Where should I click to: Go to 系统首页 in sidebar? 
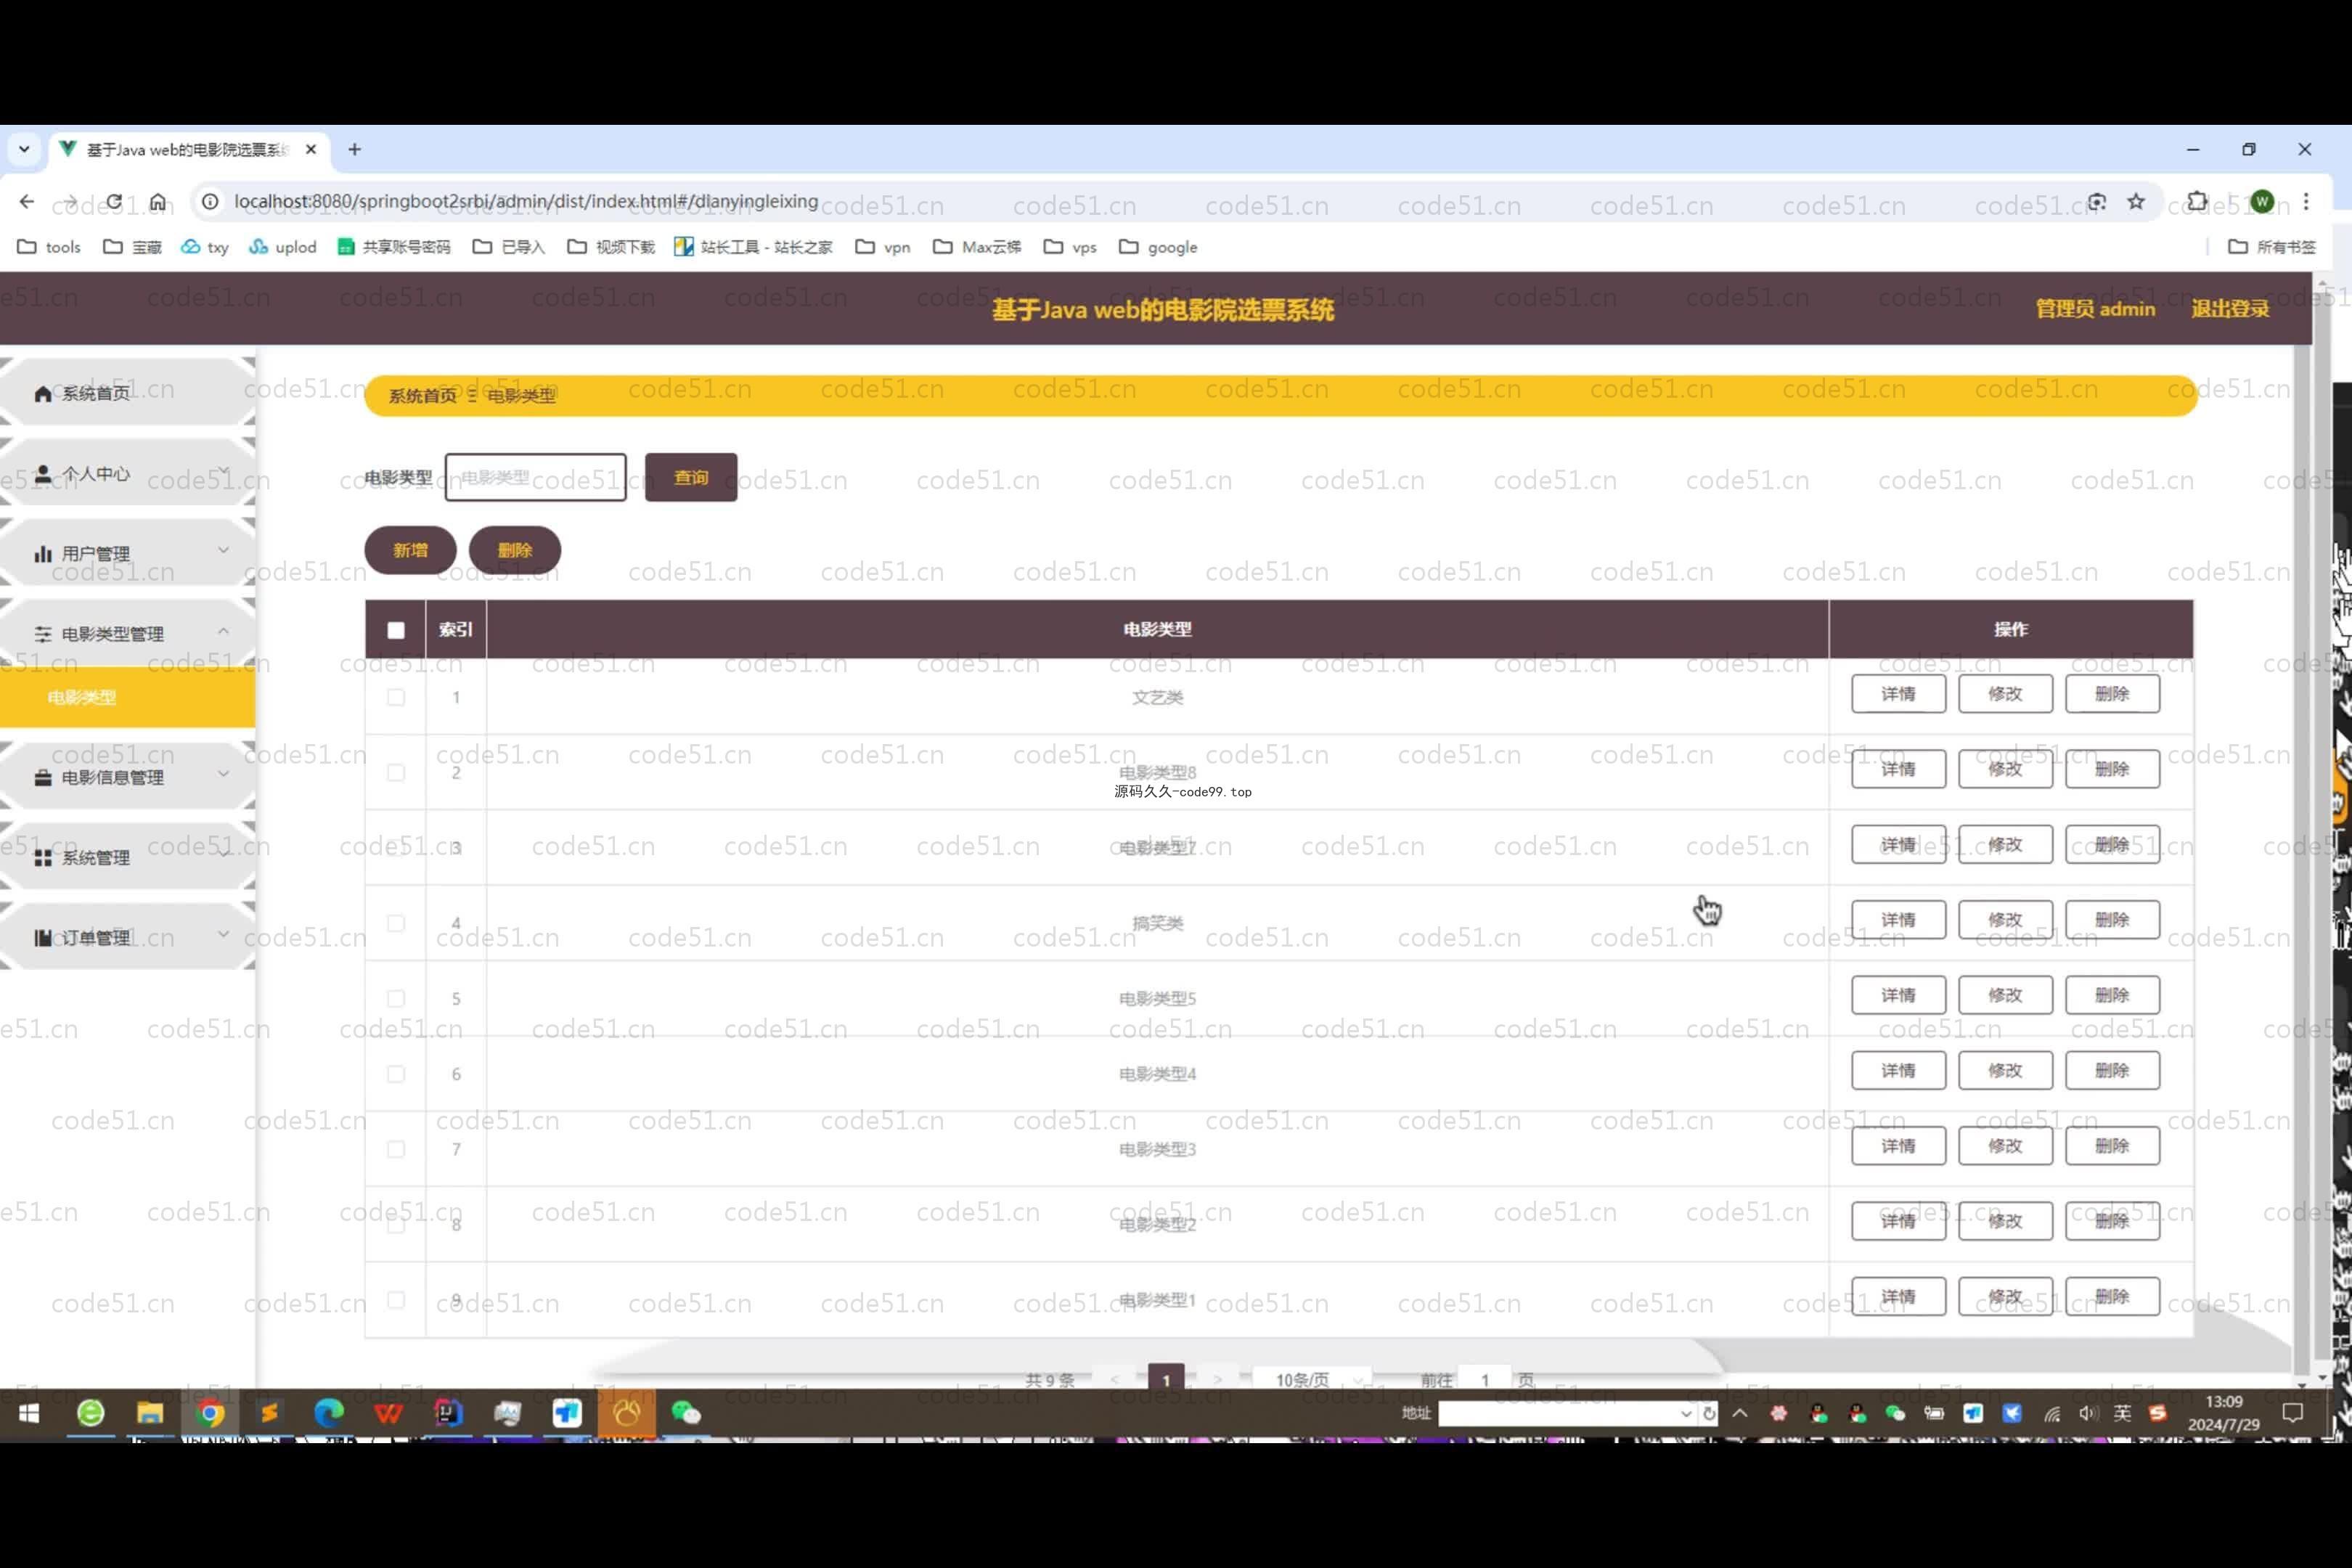pos(127,393)
